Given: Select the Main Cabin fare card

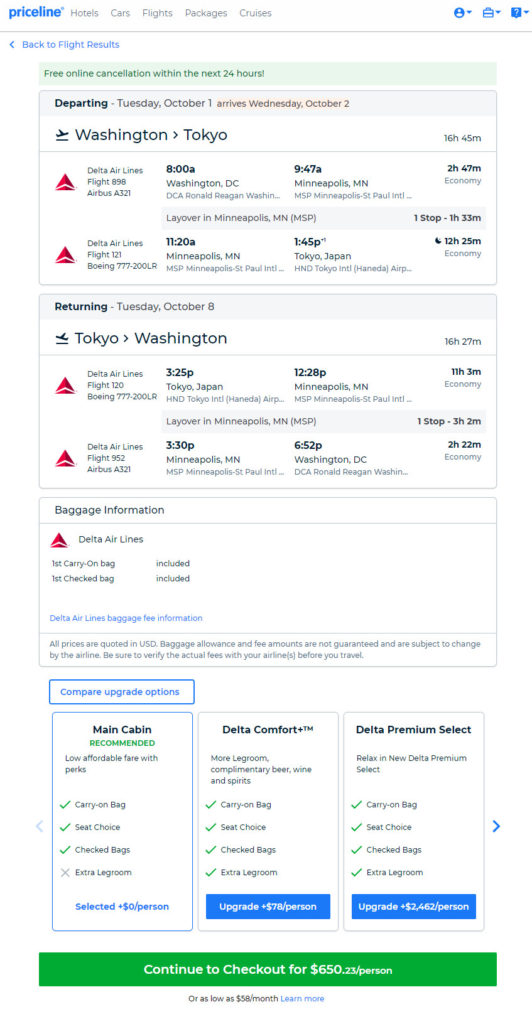Looking at the screenshot, I should click(122, 821).
